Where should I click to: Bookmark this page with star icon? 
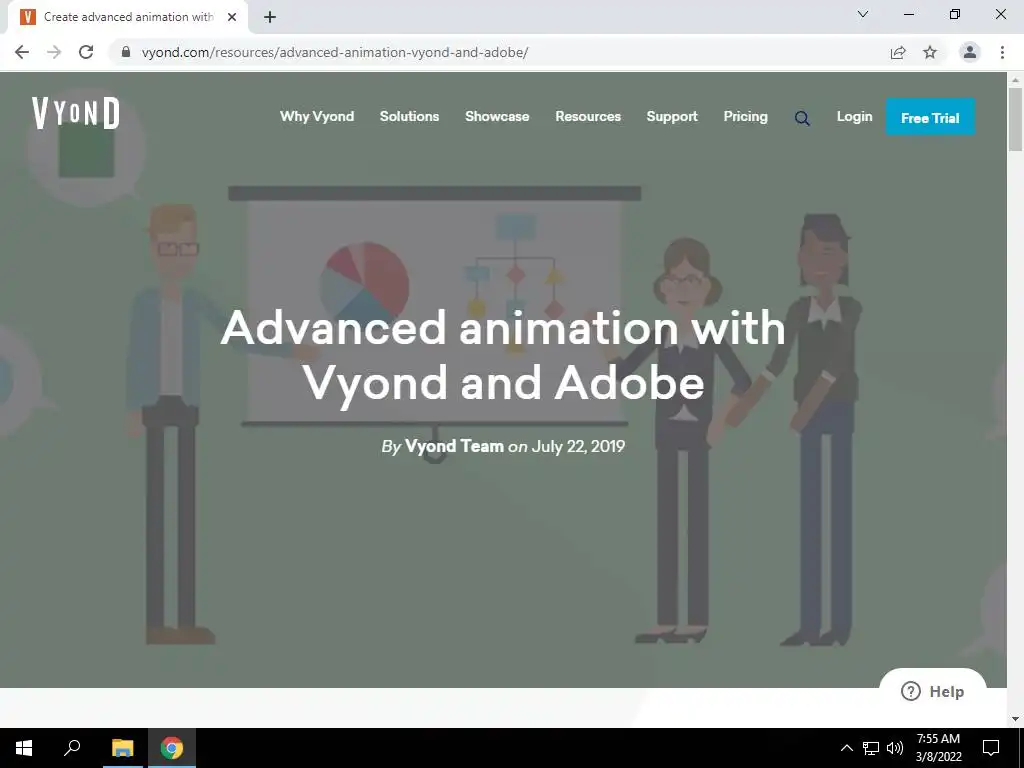point(930,52)
